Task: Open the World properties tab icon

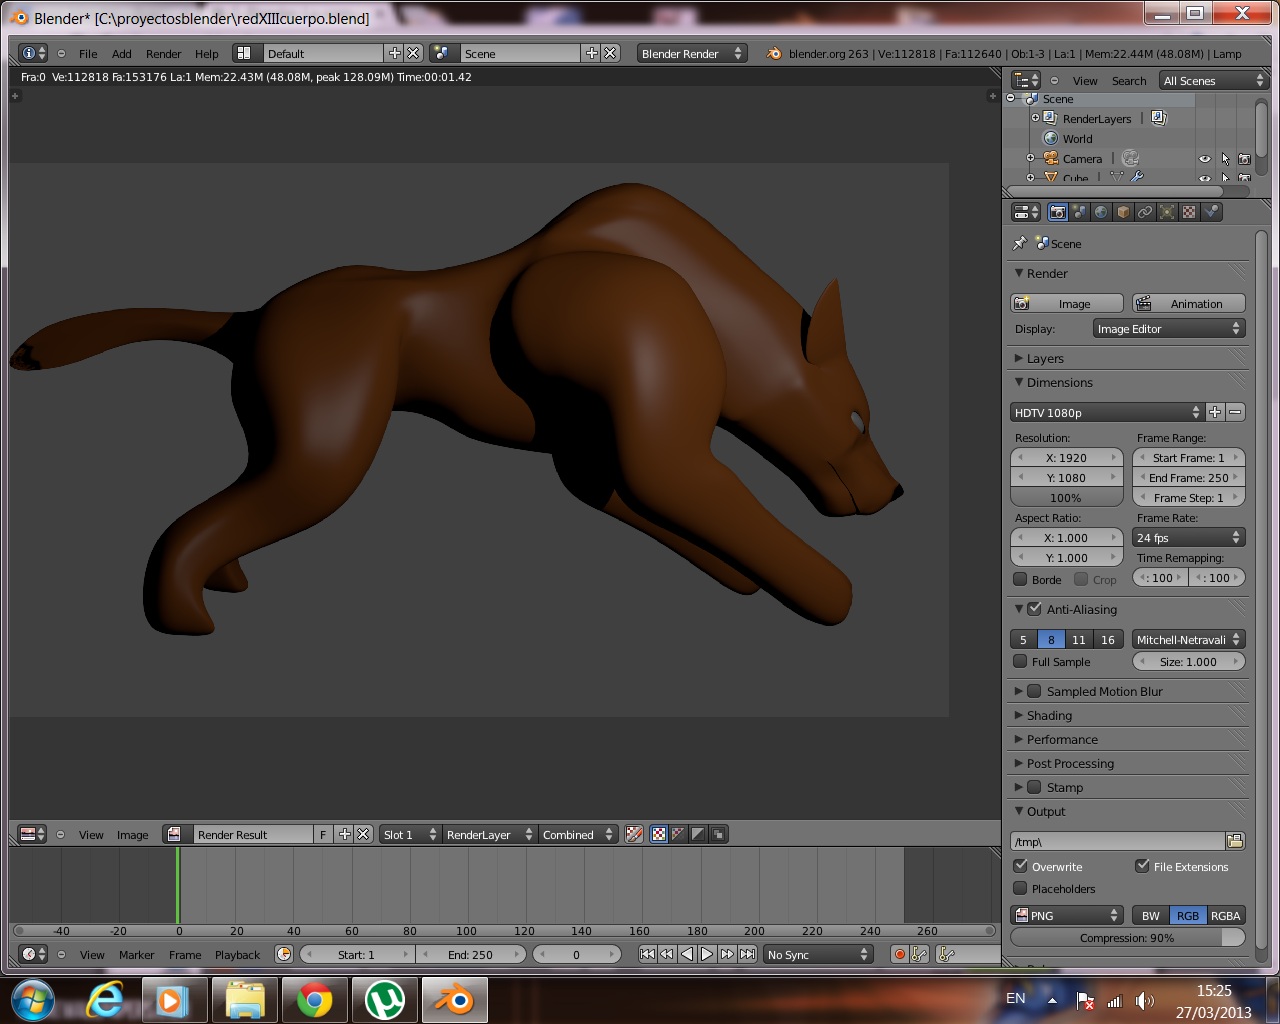Action: 1101,212
